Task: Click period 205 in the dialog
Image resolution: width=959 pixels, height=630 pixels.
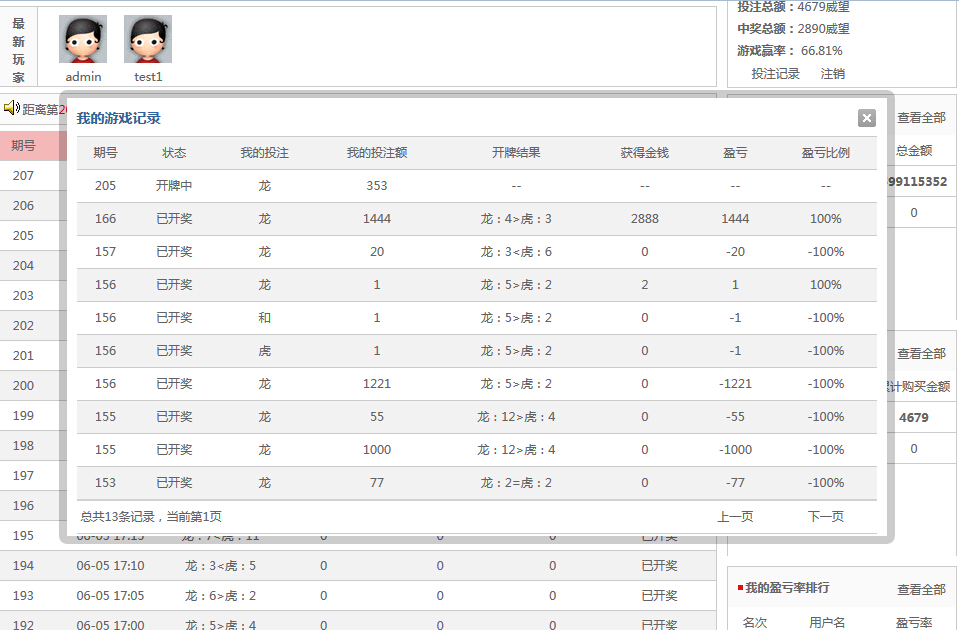Action: point(105,186)
